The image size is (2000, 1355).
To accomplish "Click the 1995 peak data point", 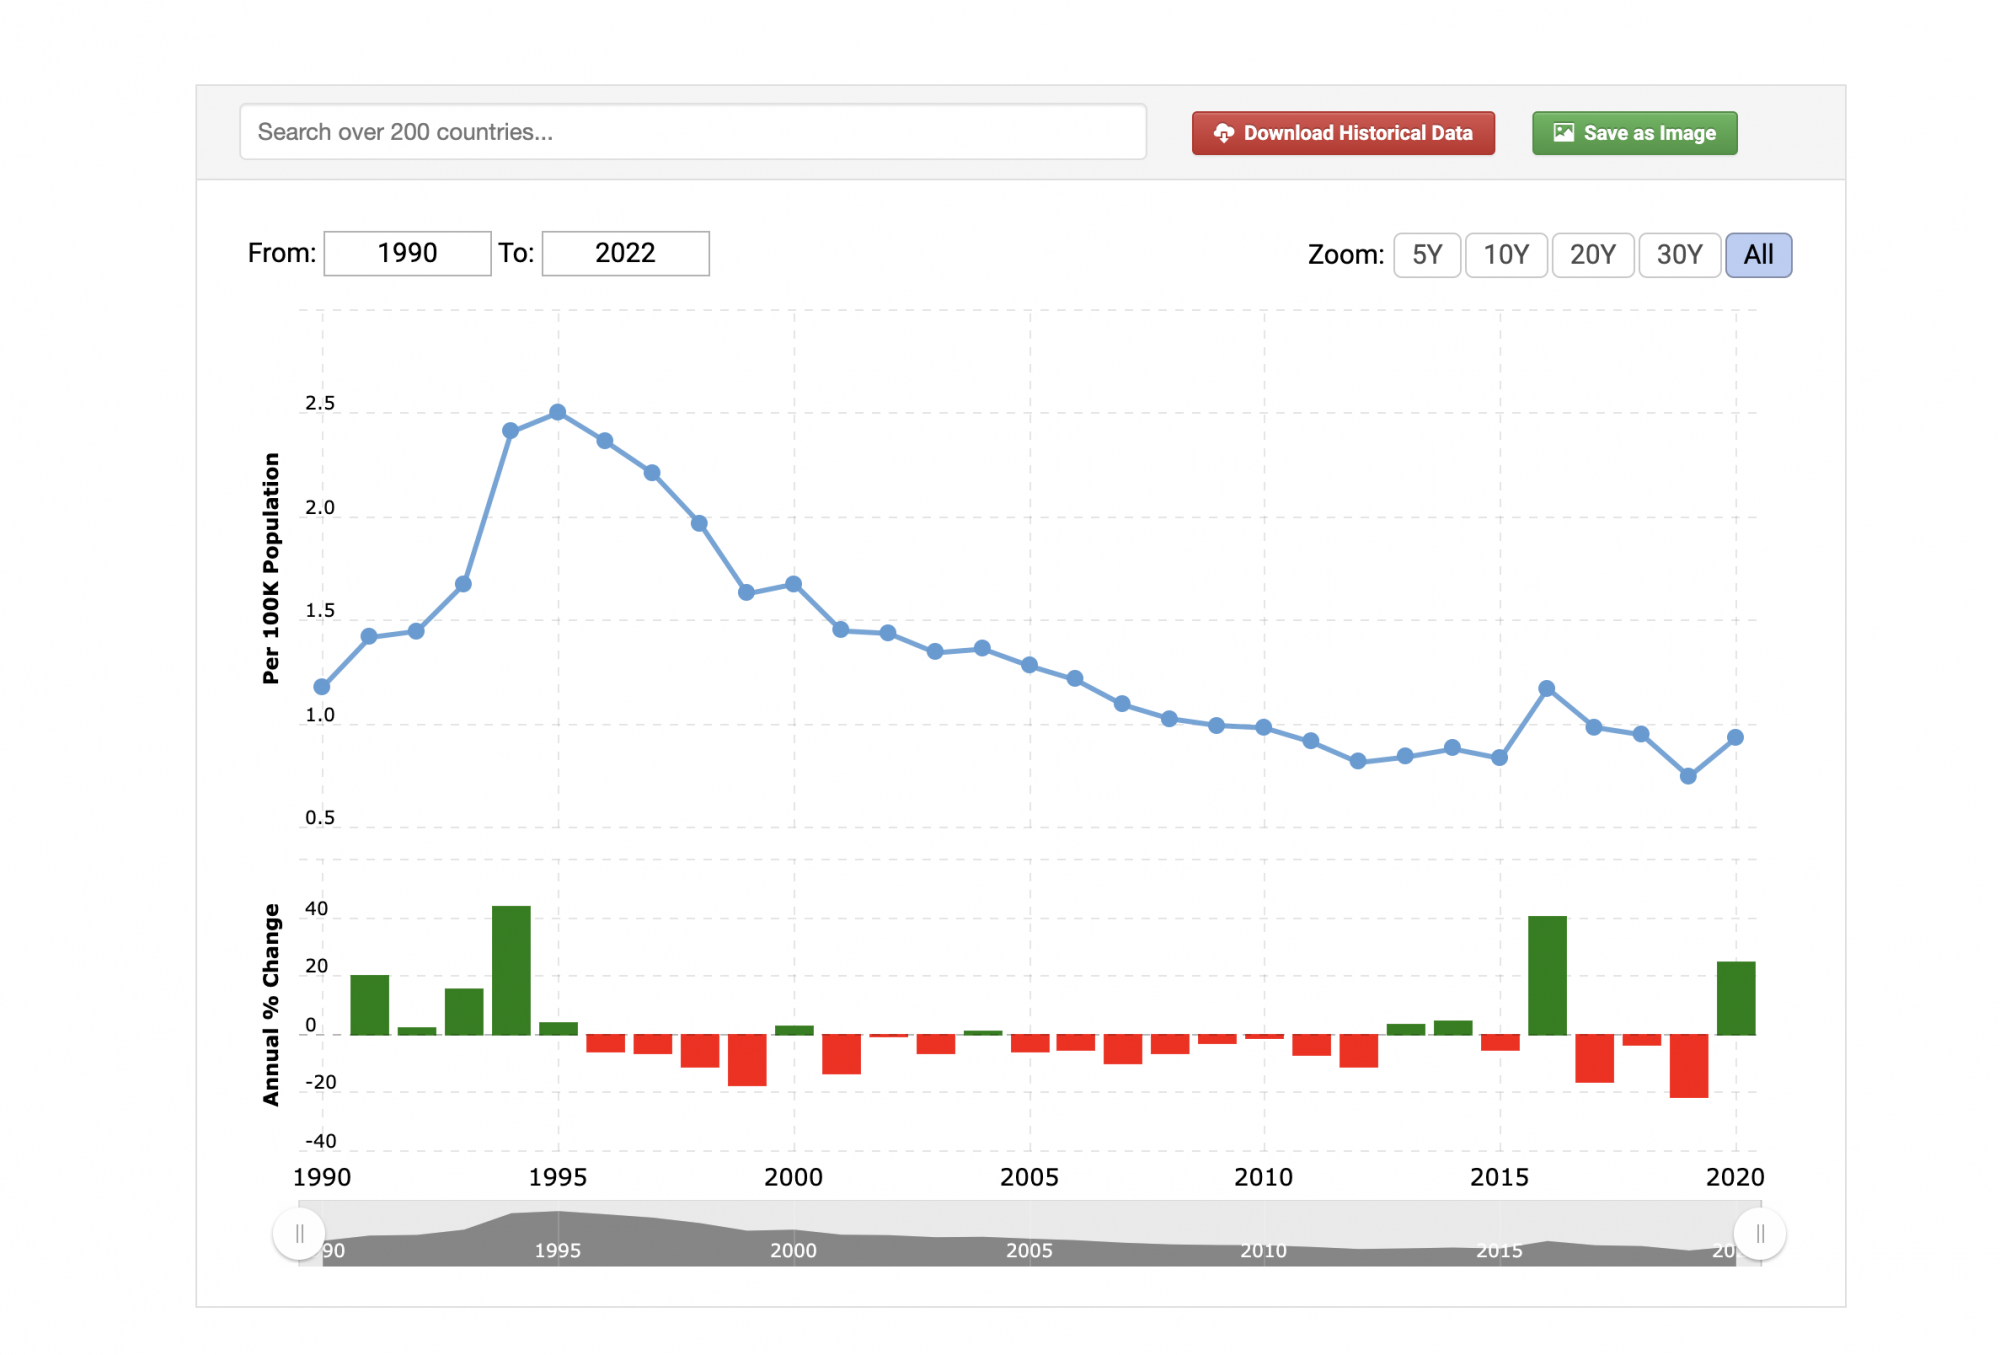I will [x=558, y=412].
